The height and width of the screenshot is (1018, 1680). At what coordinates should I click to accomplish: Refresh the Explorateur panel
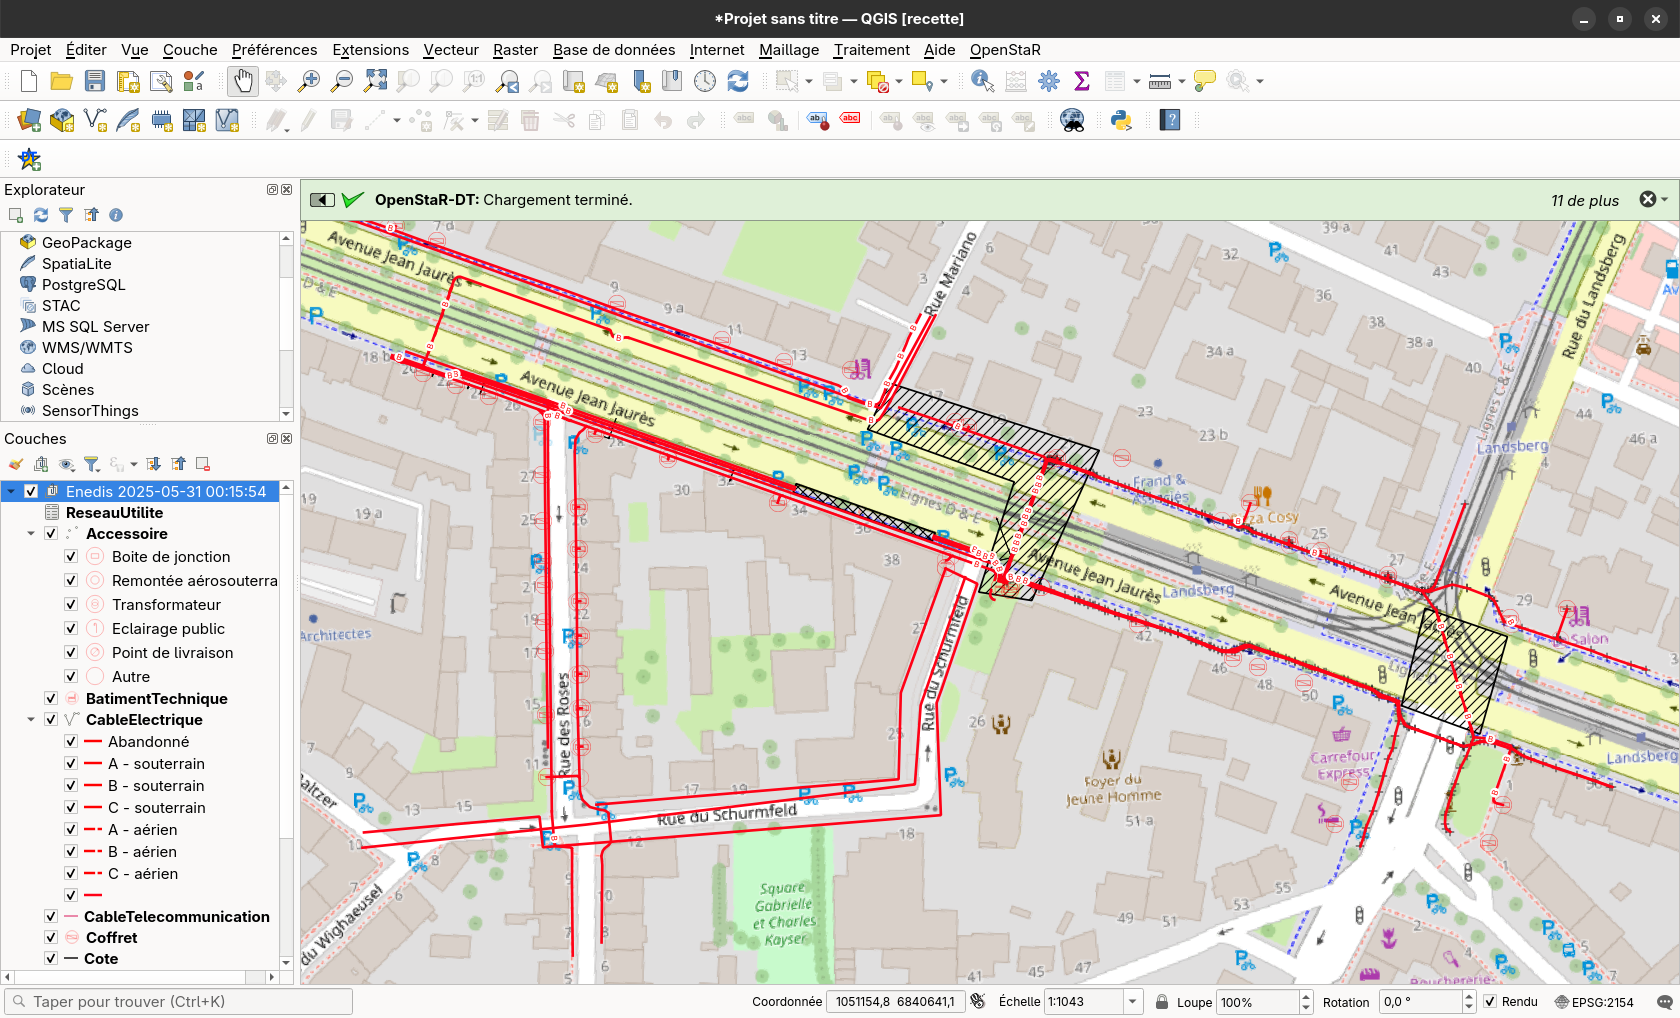pos(40,215)
